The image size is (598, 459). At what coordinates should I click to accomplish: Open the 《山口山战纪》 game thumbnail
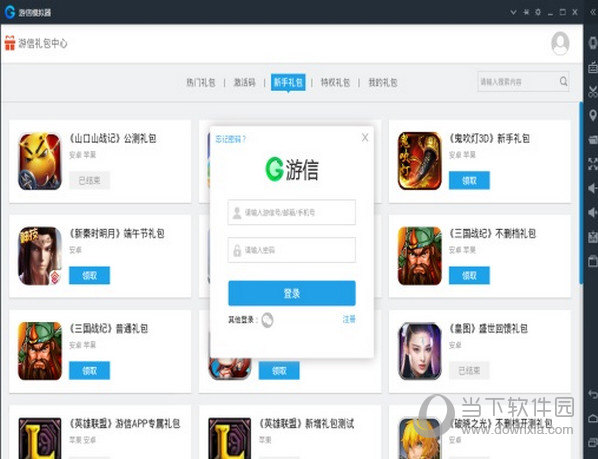(x=40, y=161)
